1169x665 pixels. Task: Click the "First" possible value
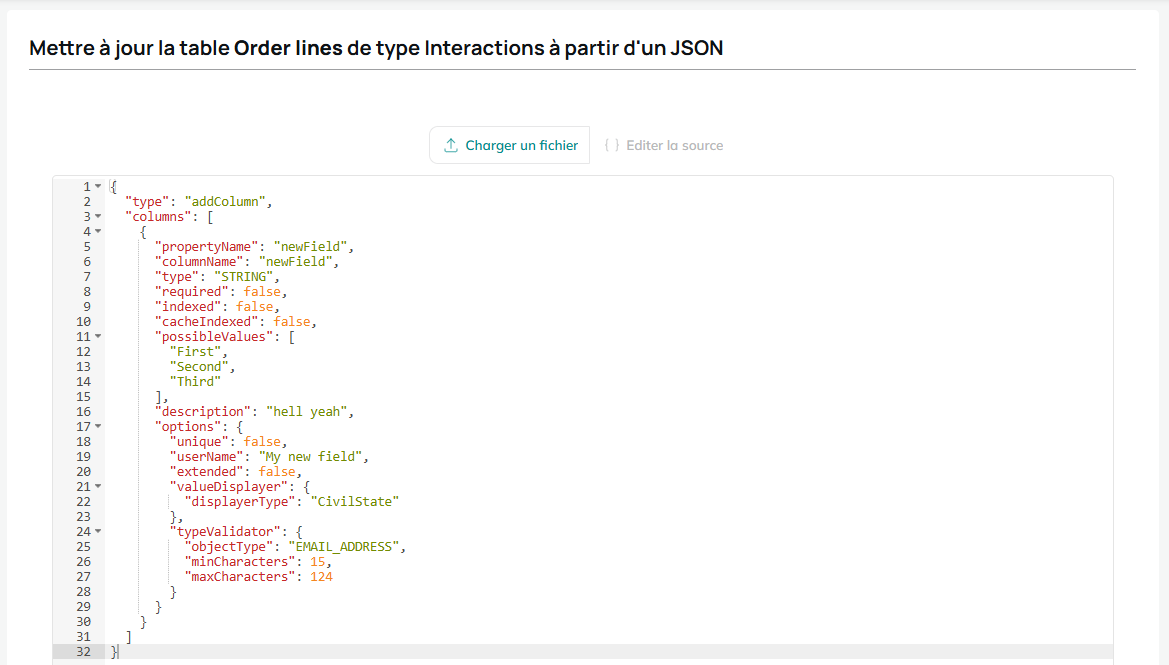pyautogui.click(x=195, y=352)
